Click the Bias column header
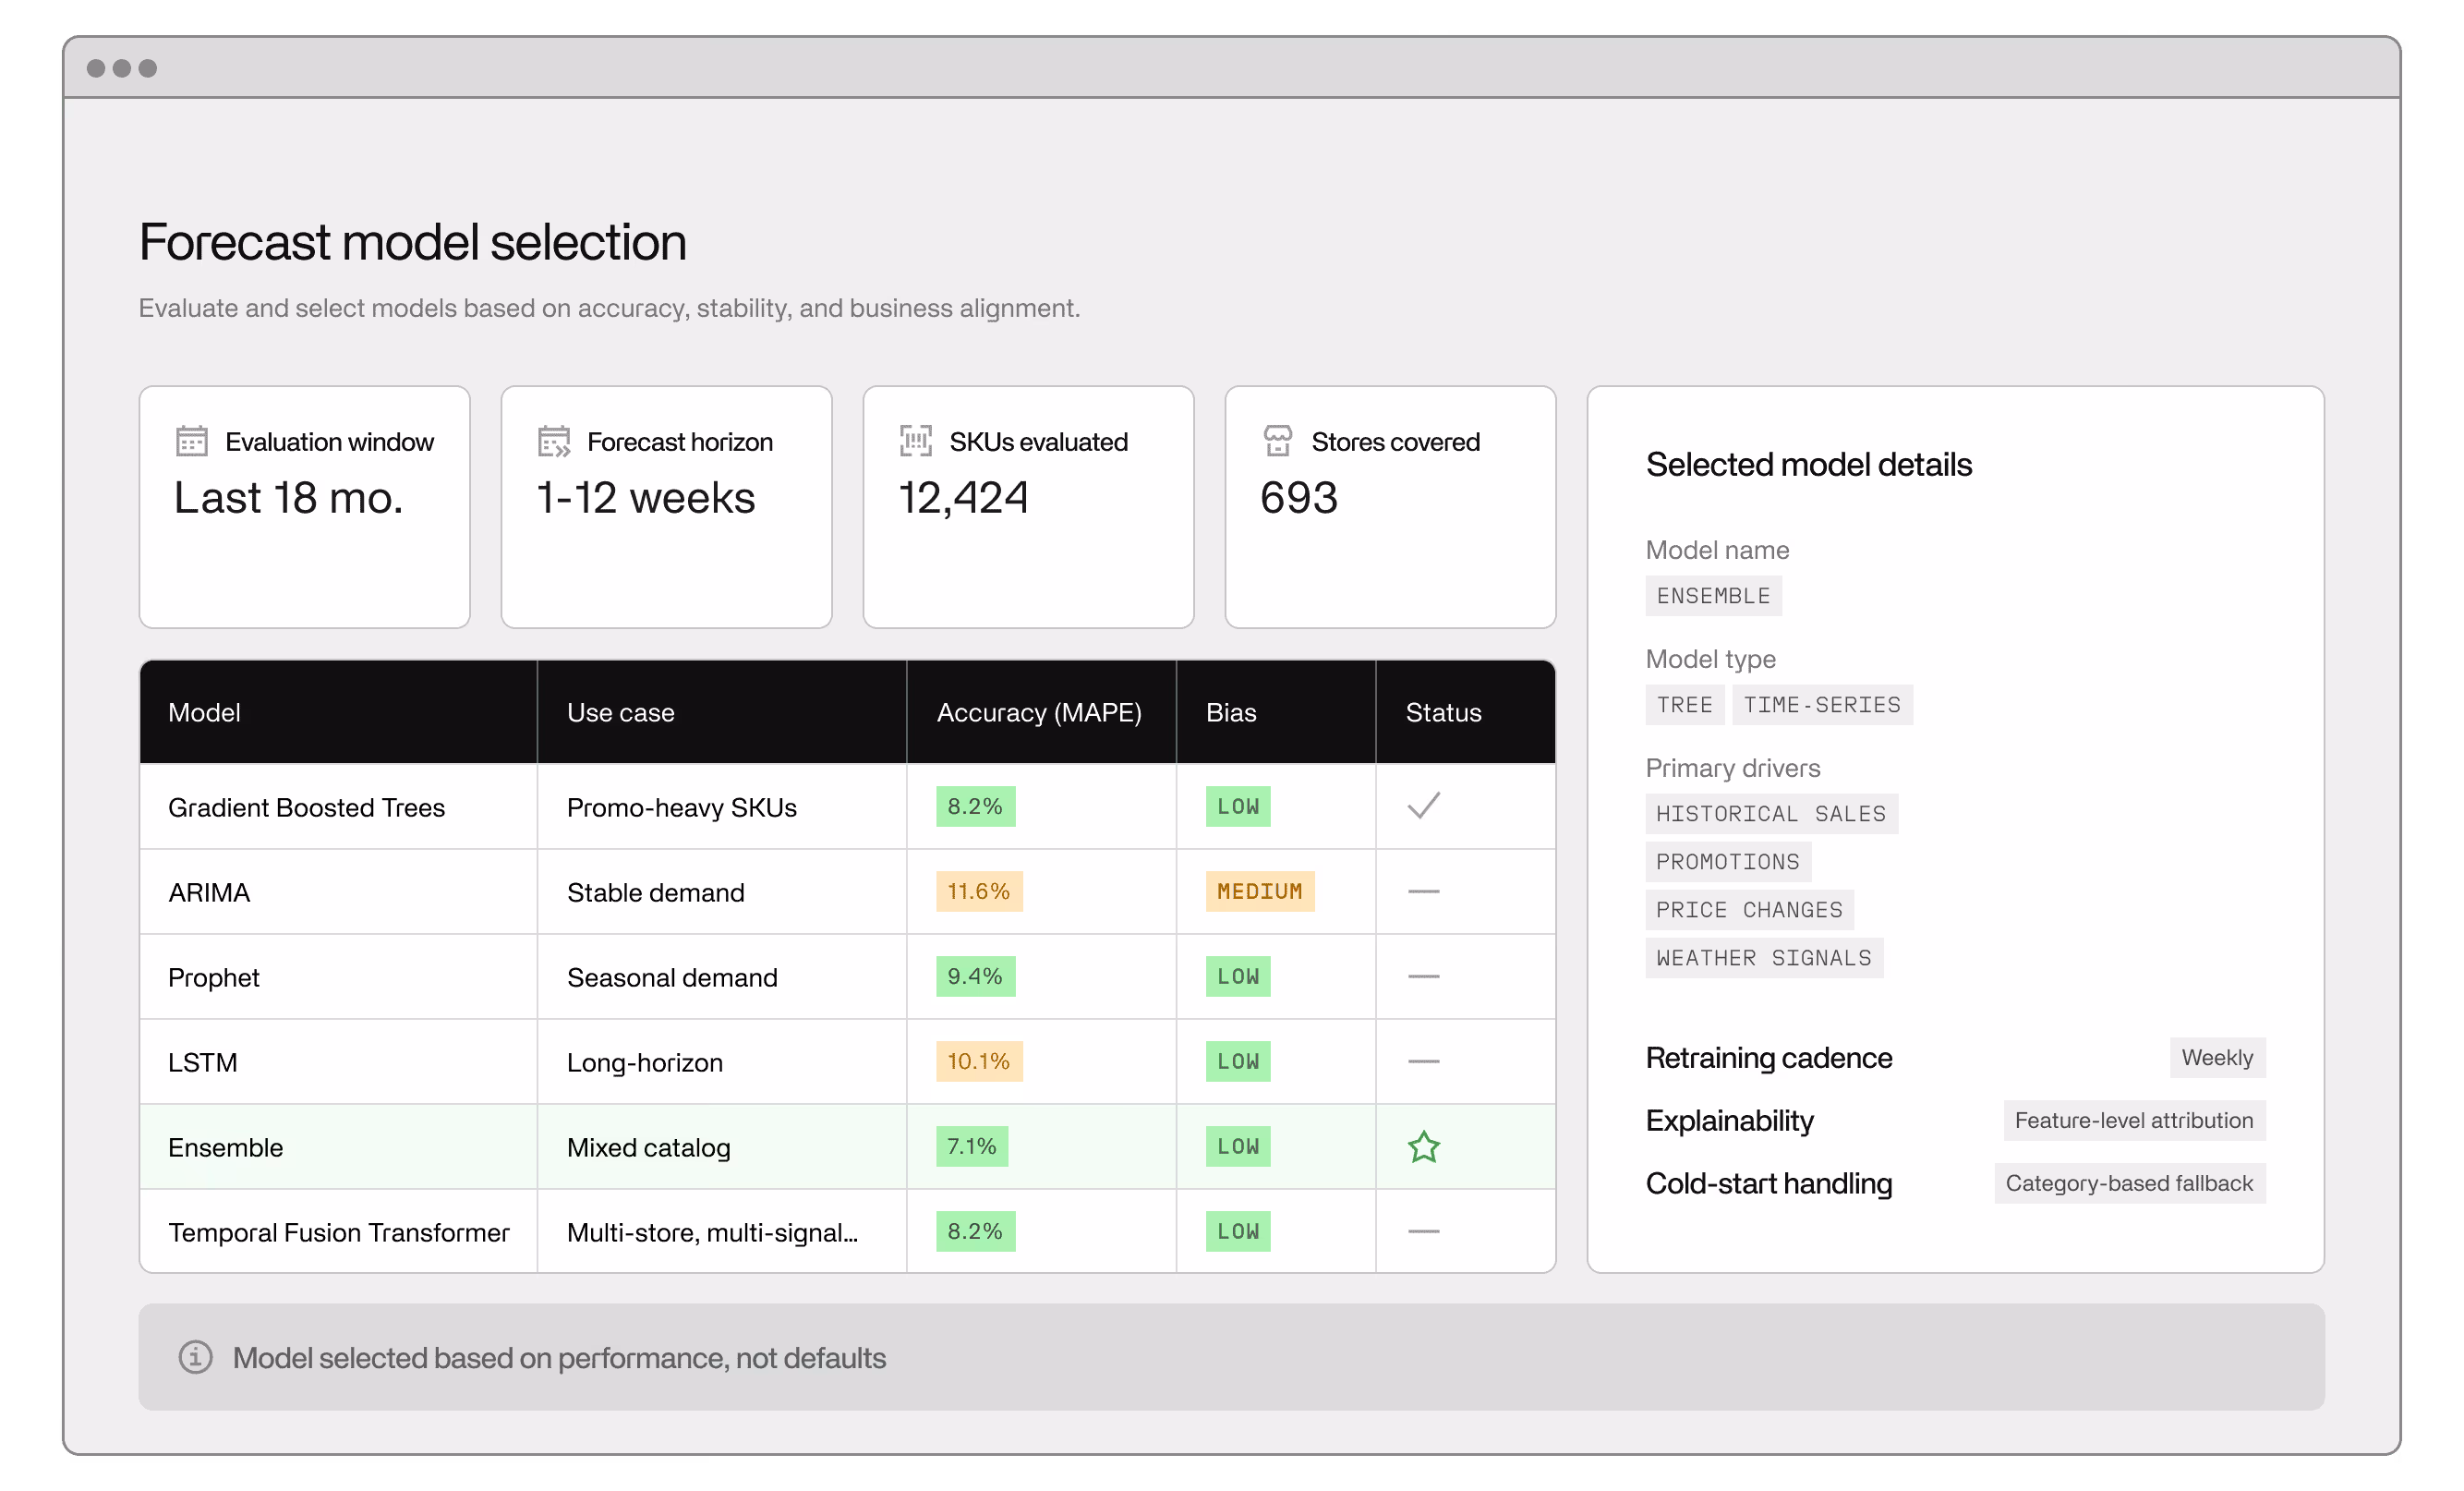The image size is (2464, 1491). pos(1233,712)
